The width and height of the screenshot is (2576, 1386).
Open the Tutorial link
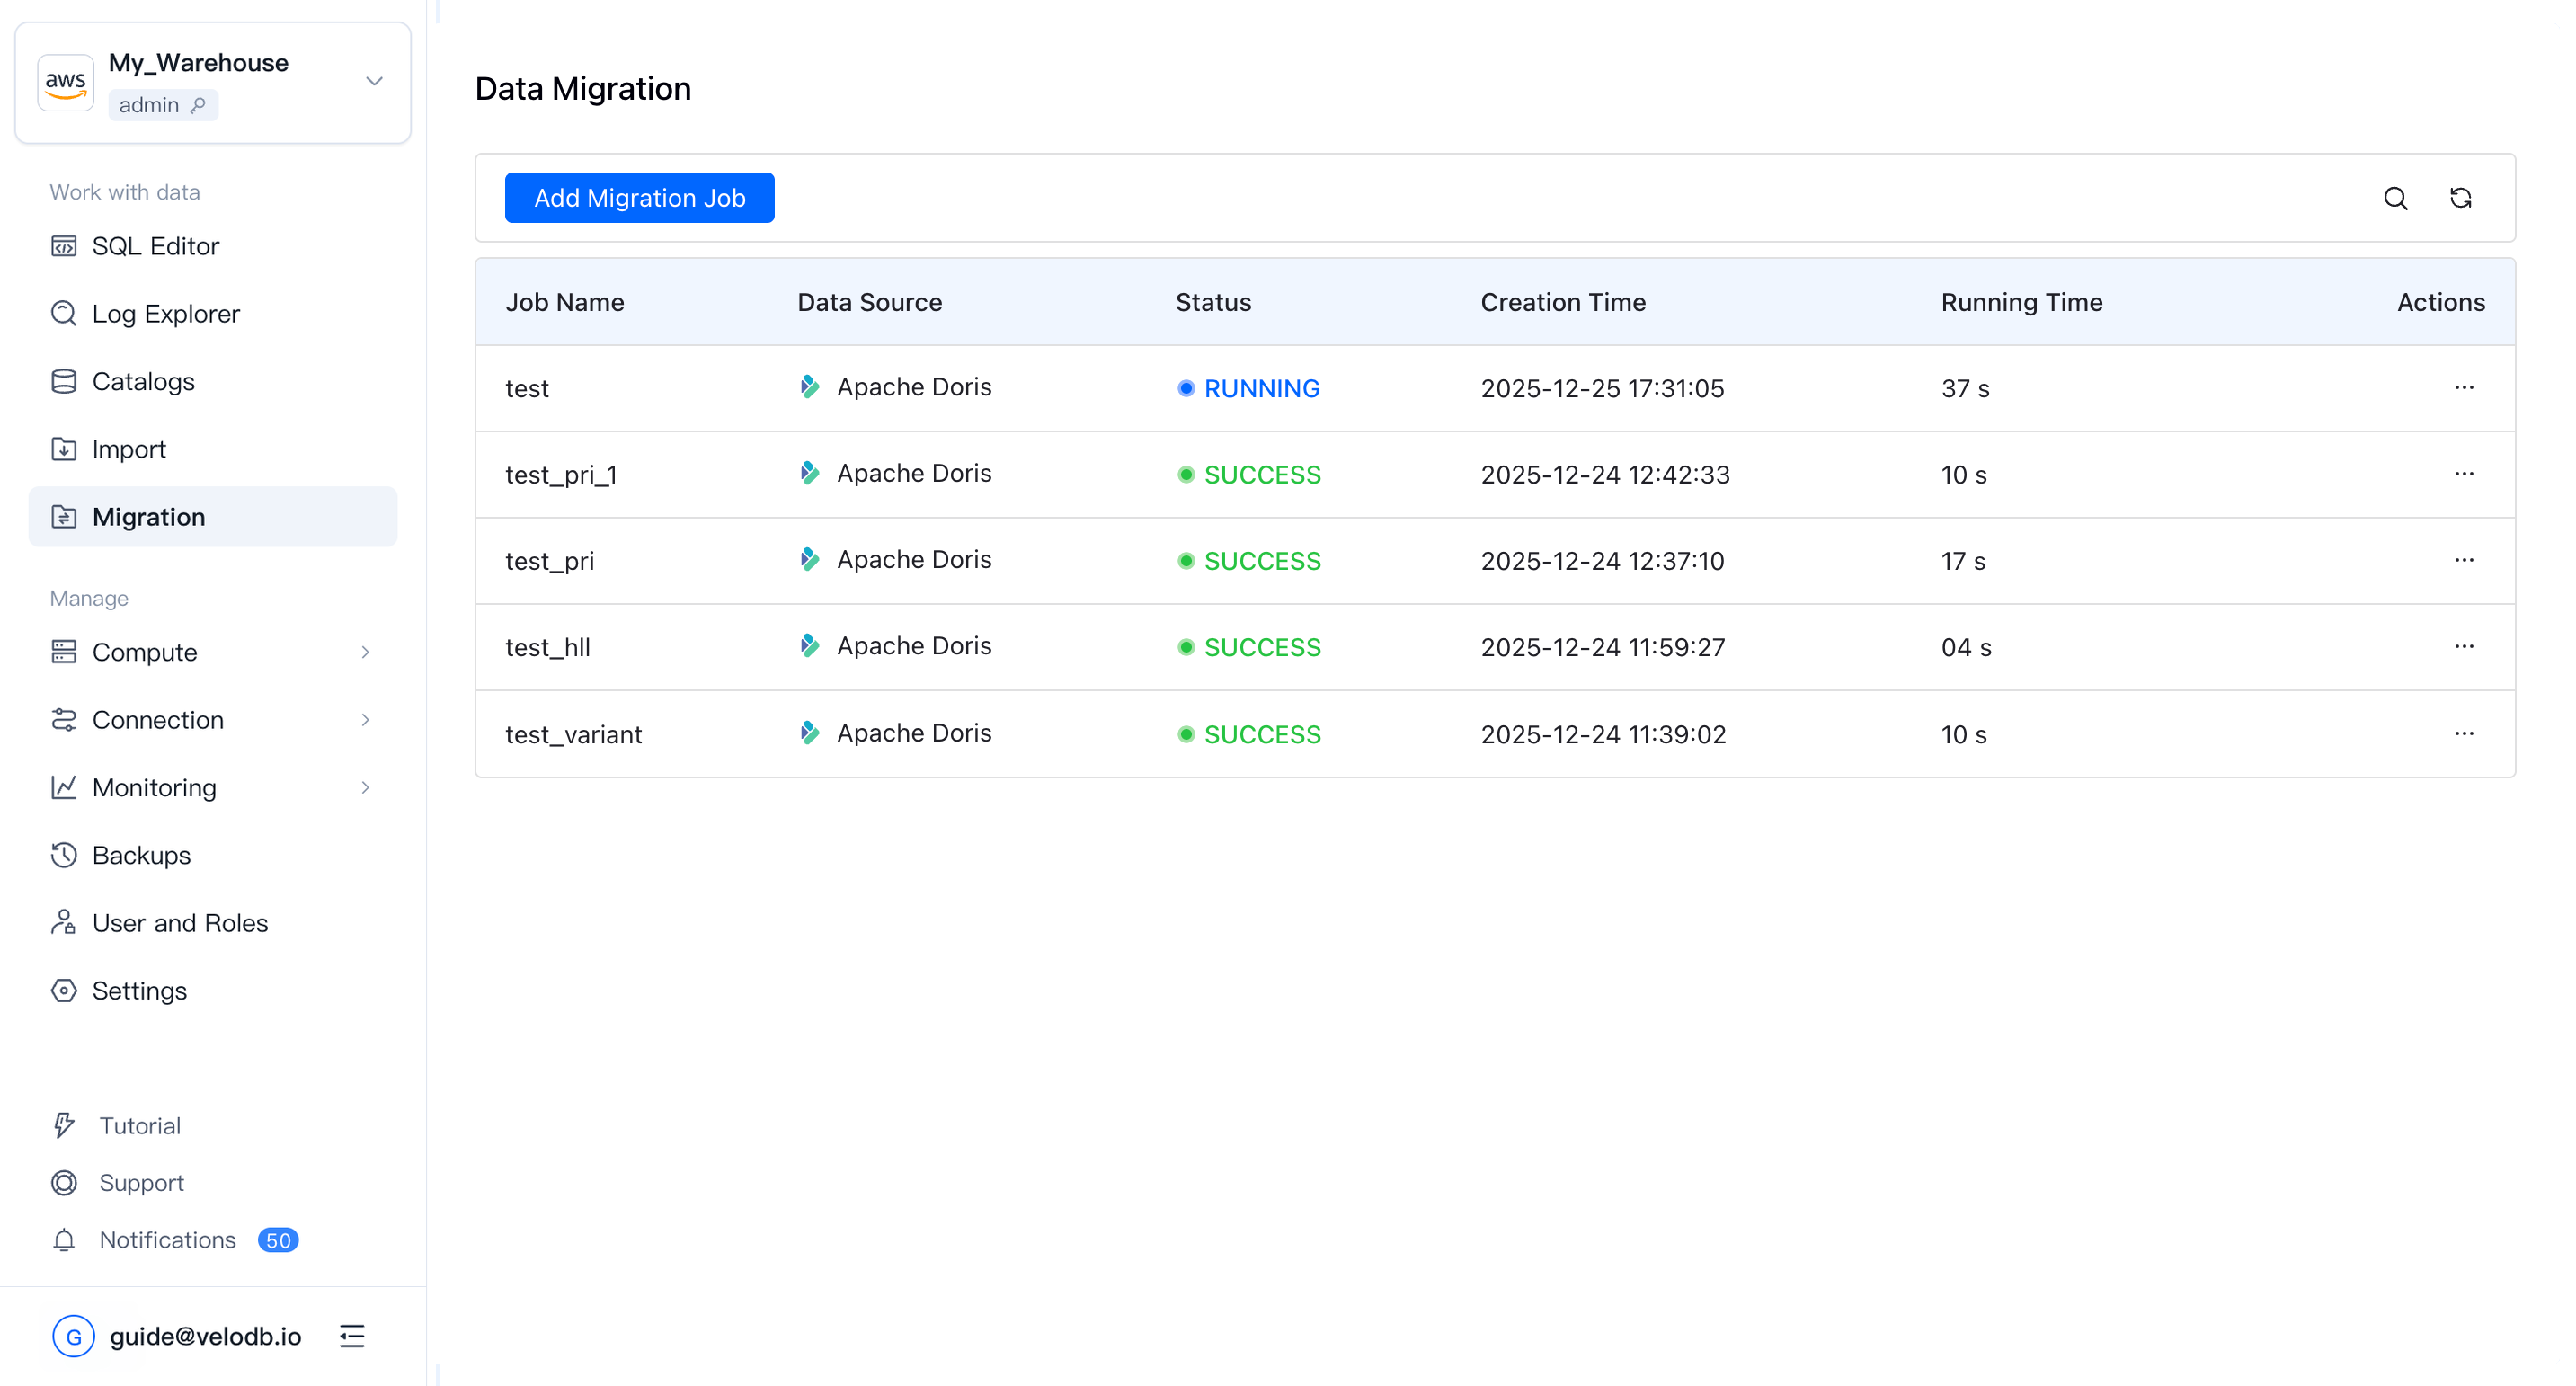(x=140, y=1126)
